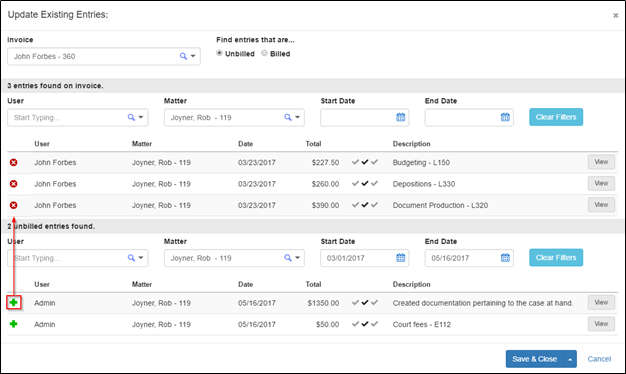Image resolution: width=626 pixels, height=374 pixels.
Task: Open calendar picker for 05/16/2017 End Date
Action: click(x=505, y=258)
